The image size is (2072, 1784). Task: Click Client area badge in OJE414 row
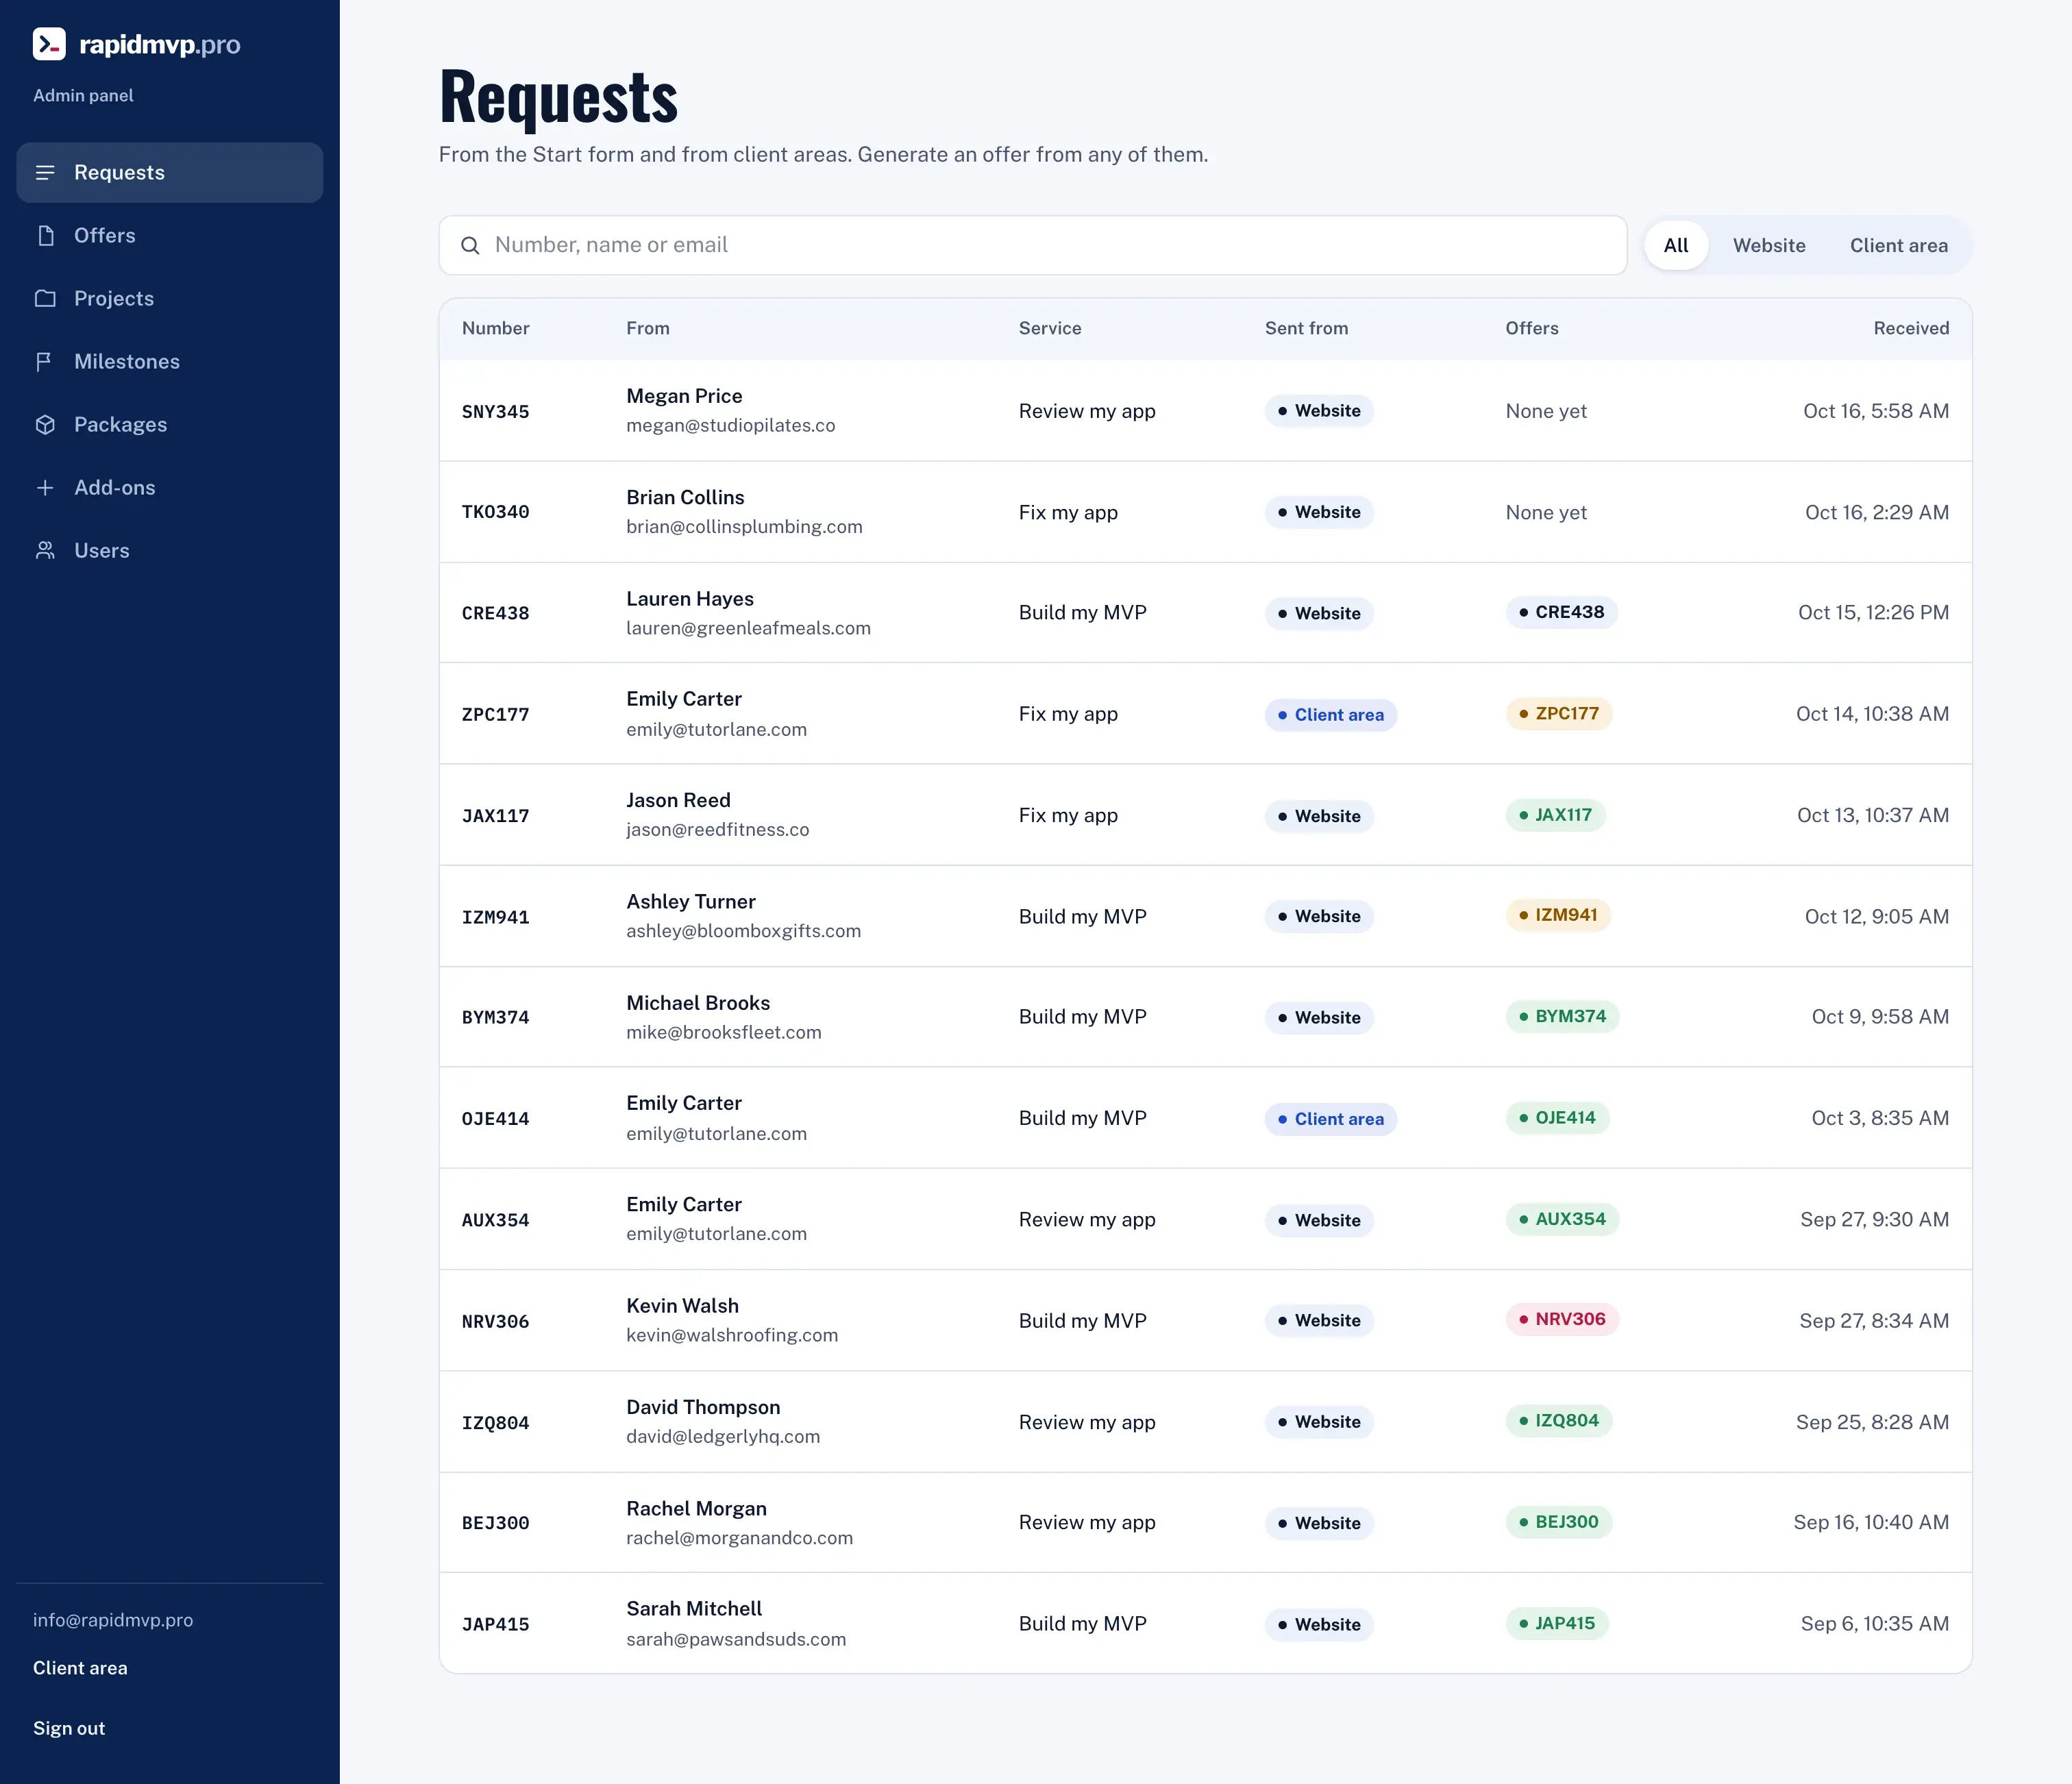tap(1330, 1119)
